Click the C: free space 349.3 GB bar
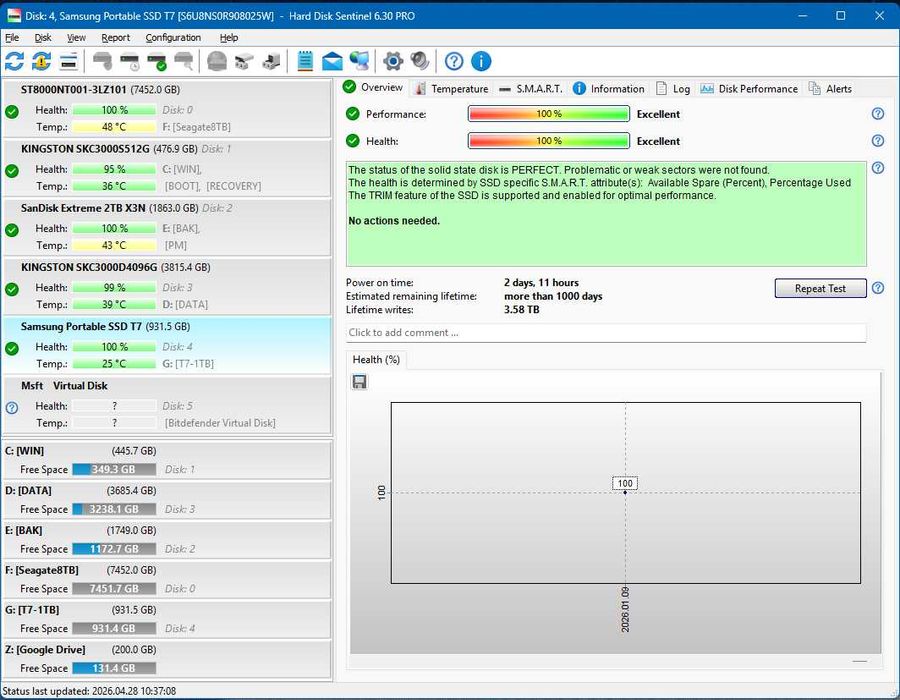 [x=114, y=469]
